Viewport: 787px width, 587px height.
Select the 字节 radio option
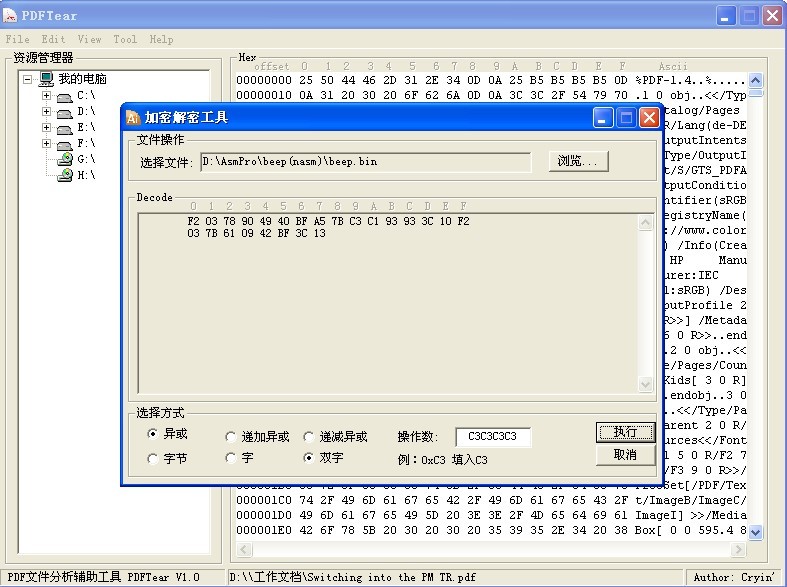(152, 458)
